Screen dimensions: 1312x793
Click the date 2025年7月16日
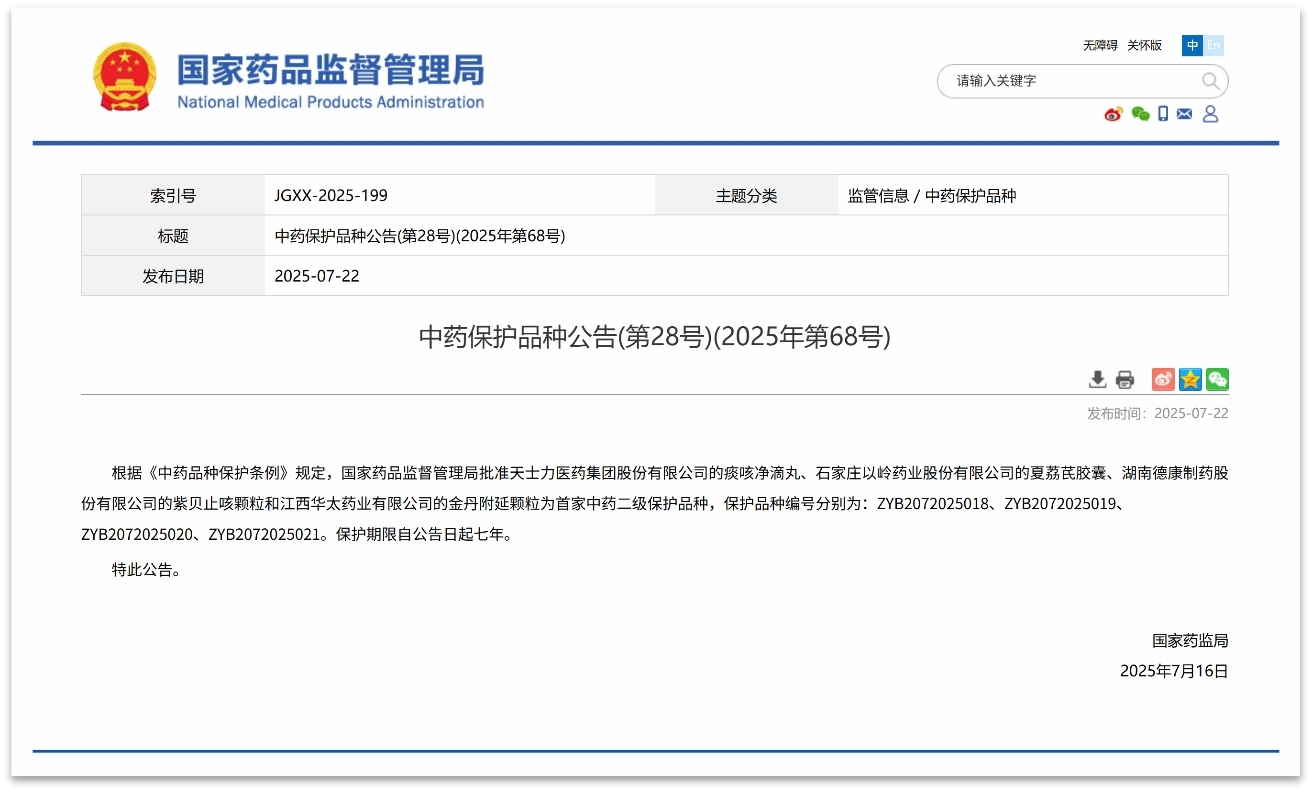tap(1174, 671)
